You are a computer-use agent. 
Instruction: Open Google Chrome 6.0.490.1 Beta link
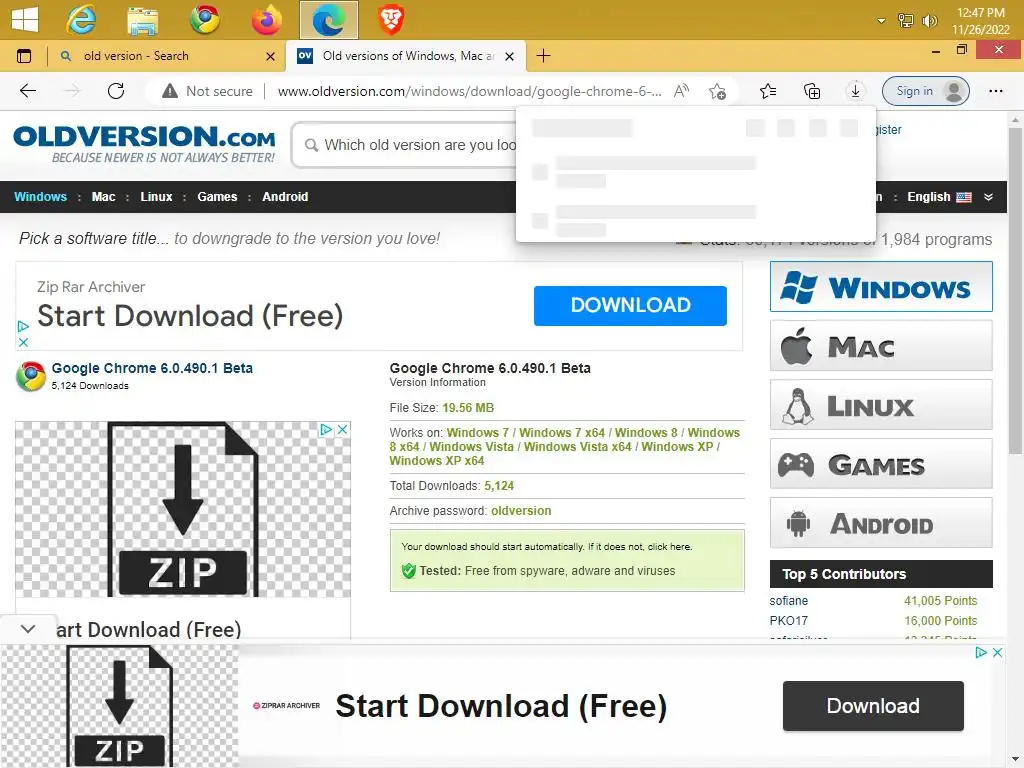pos(152,368)
